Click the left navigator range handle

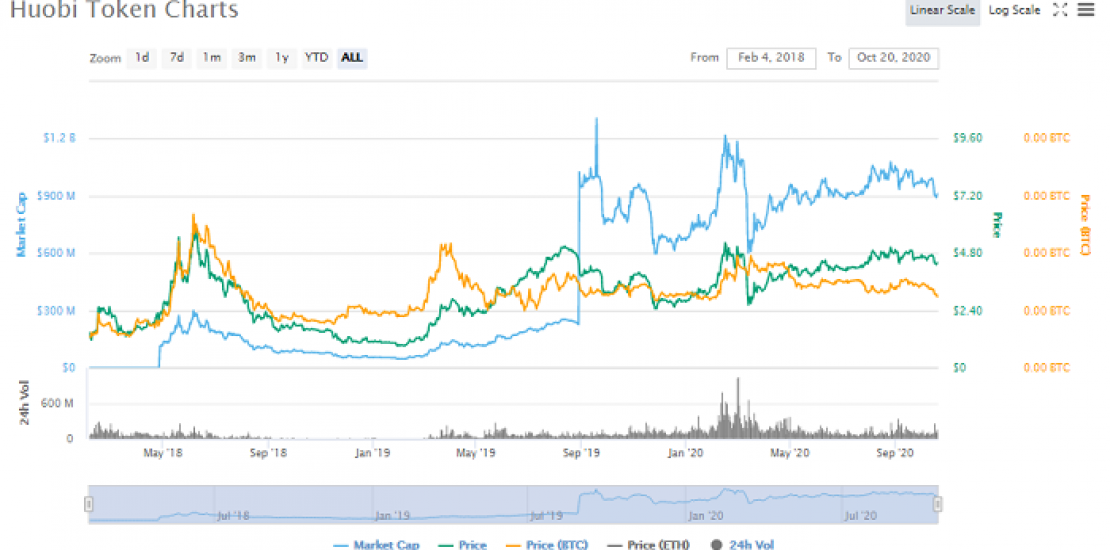pos(89,504)
